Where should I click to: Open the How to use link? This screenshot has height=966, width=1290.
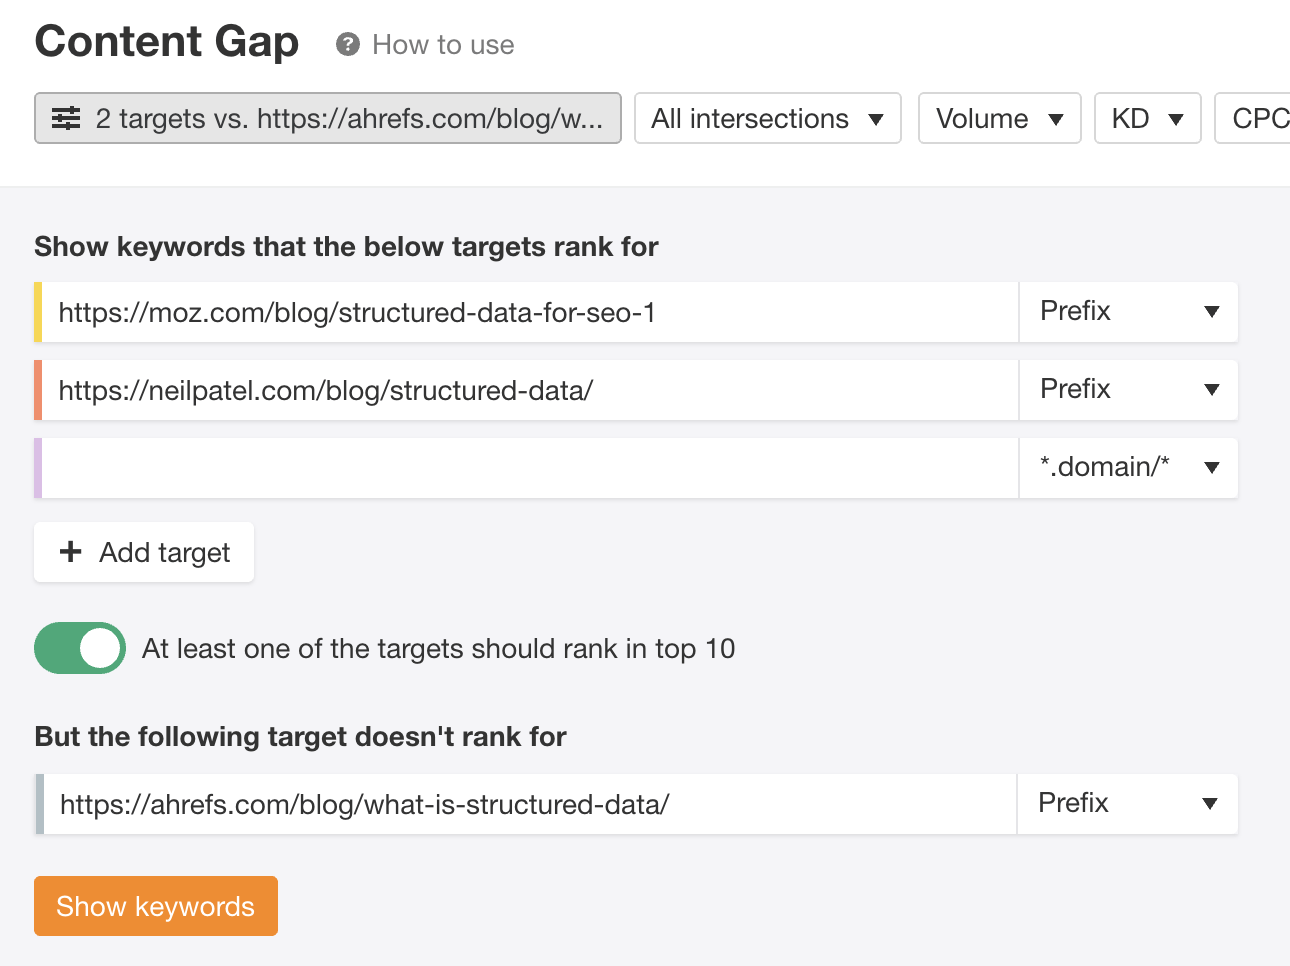[x=443, y=45]
